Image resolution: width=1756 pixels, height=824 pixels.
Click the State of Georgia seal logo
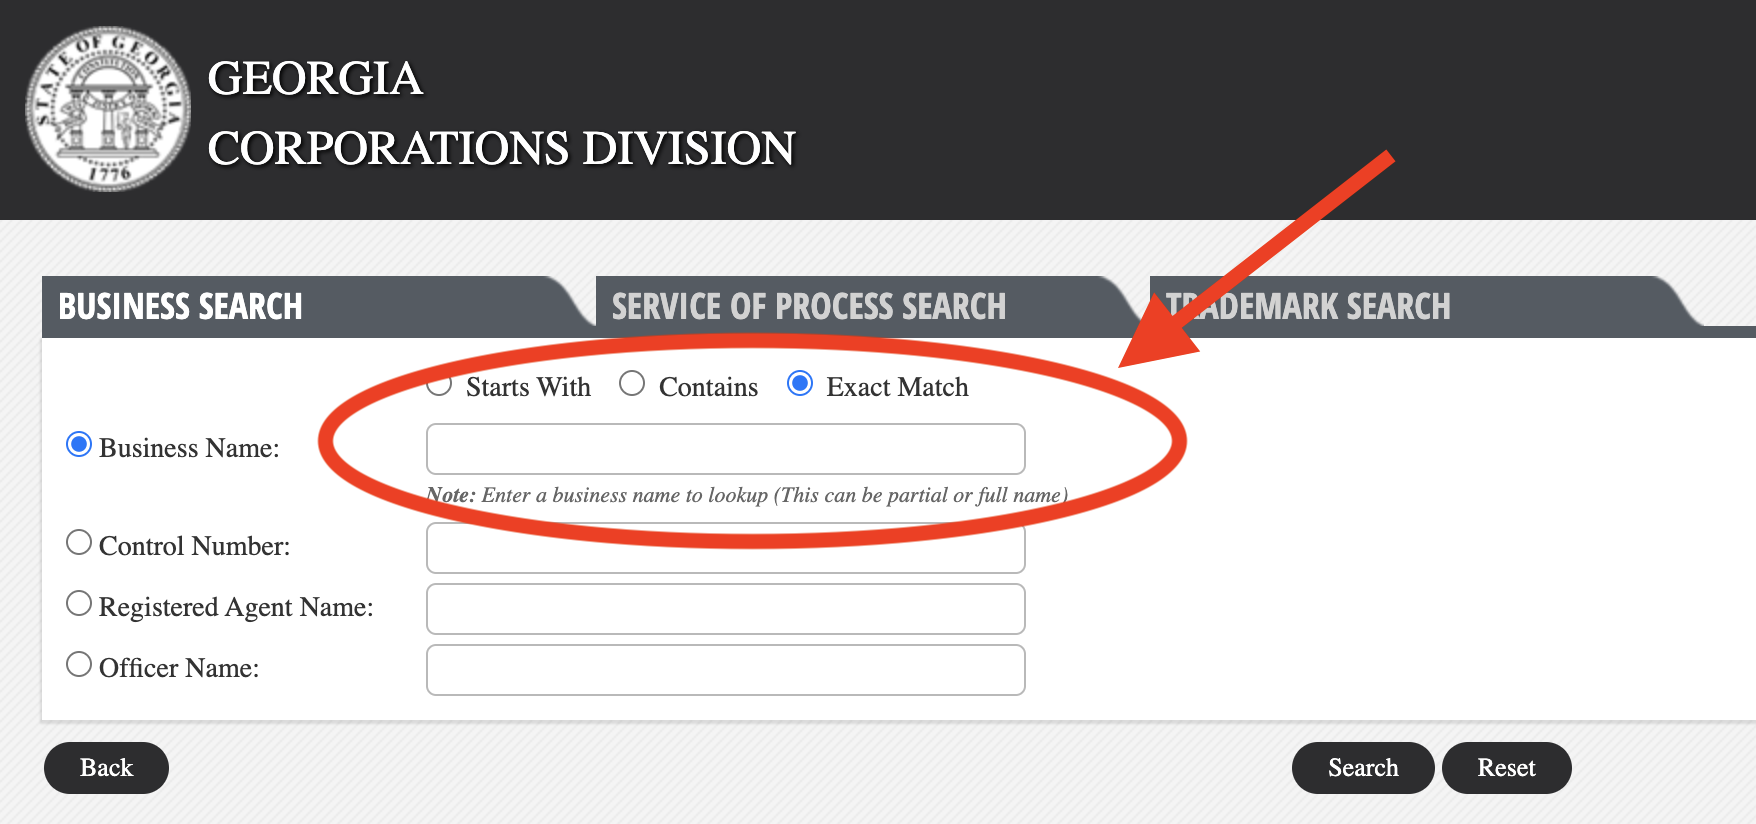(108, 109)
